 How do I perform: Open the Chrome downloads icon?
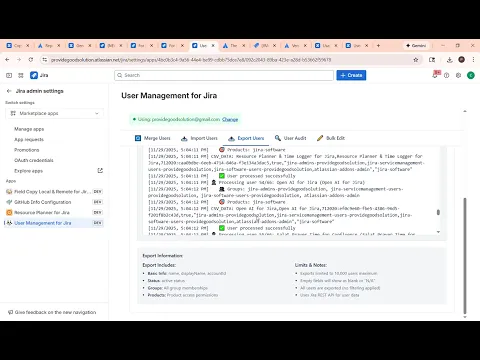pos(449,60)
